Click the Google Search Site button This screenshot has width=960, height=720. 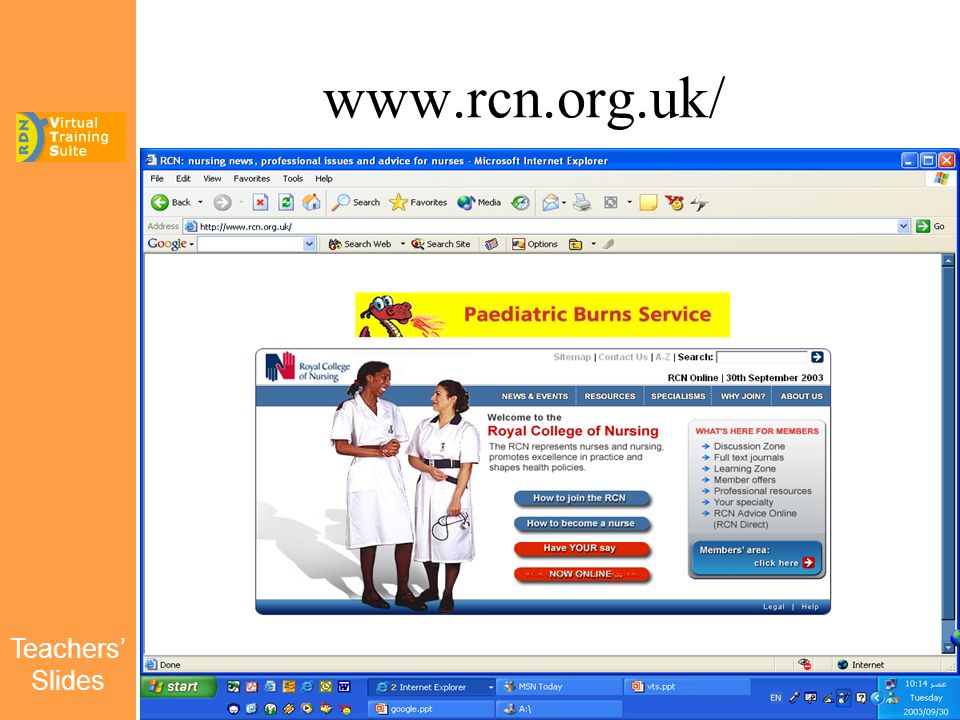(x=441, y=244)
